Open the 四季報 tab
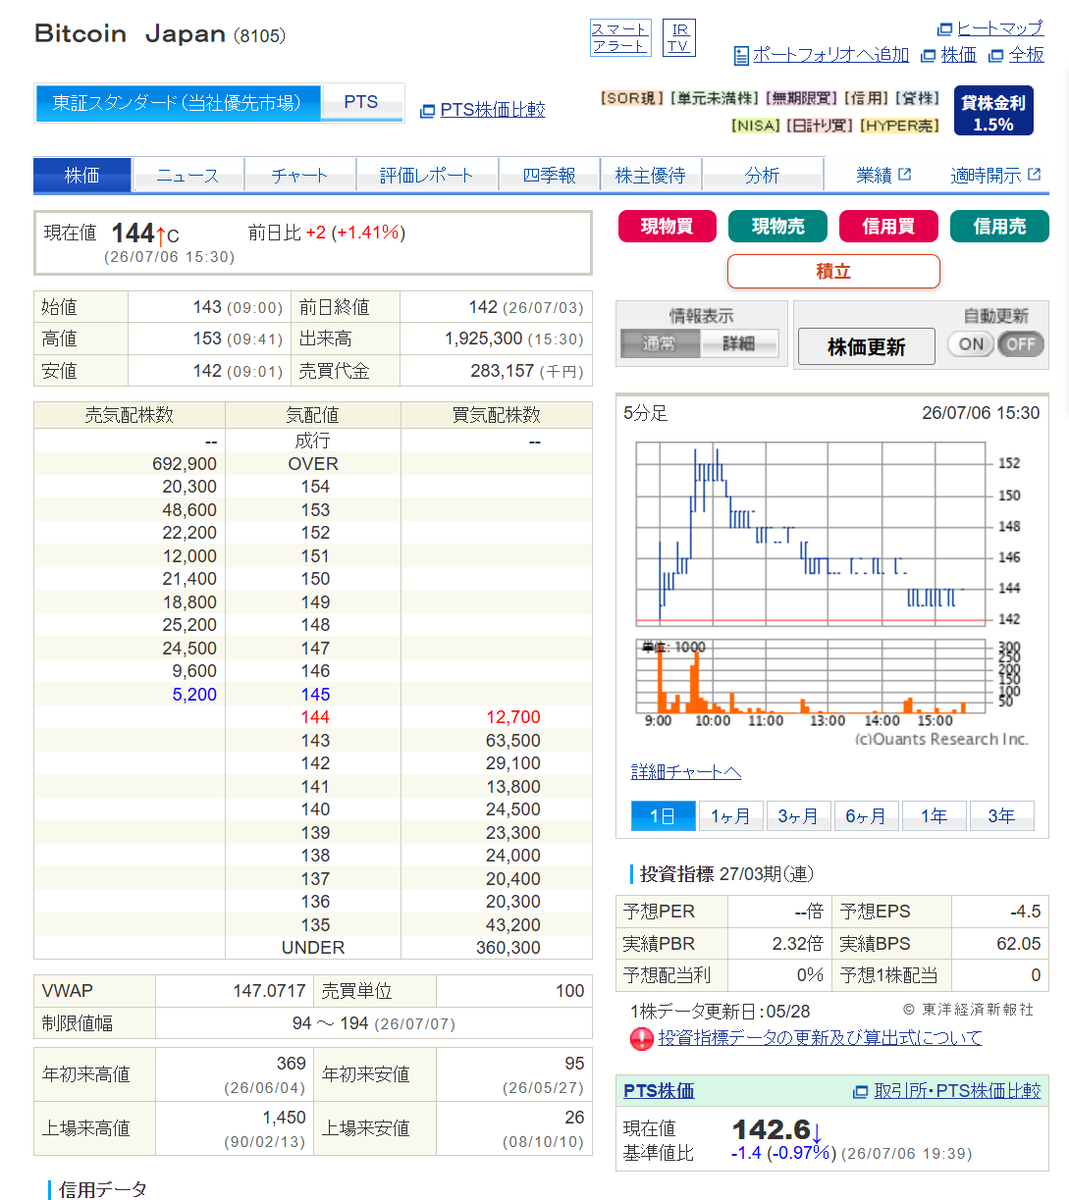This screenshot has width=1069, height=1200. tap(549, 175)
